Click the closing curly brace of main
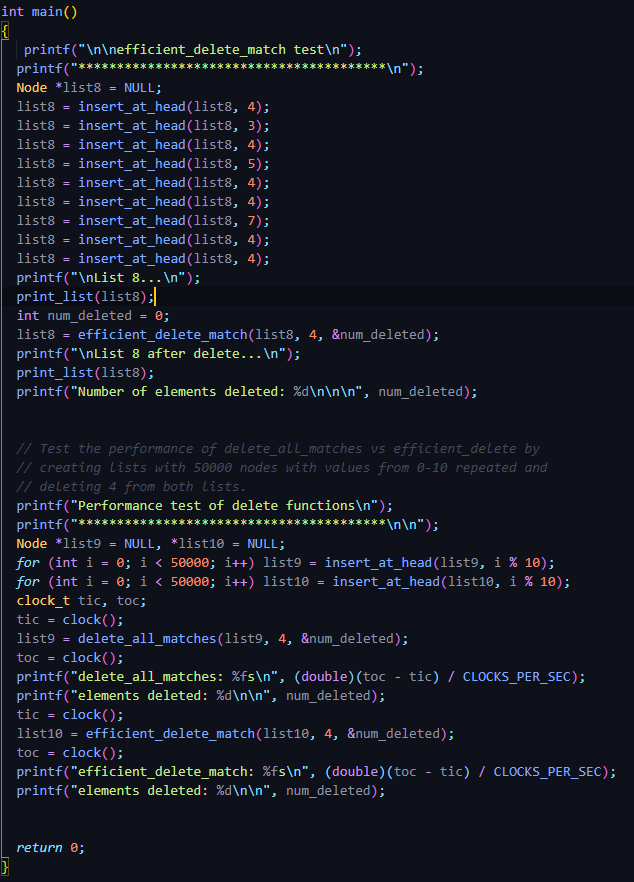 (x=5, y=867)
